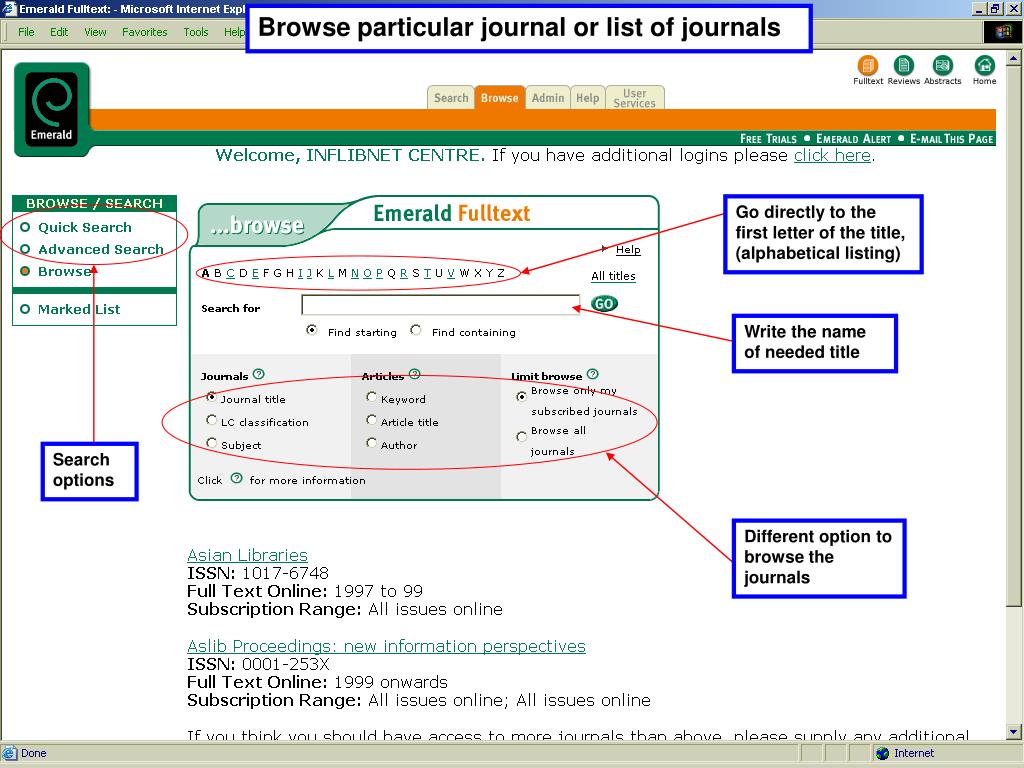
Task: Jump to letter T in alphabet list
Action: [x=426, y=273]
